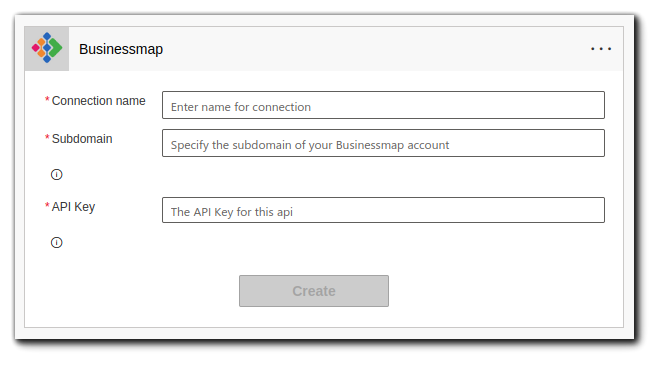Show the info tooltip under Subdomain
This screenshot has height=366, width=661.
coord(56,175)
